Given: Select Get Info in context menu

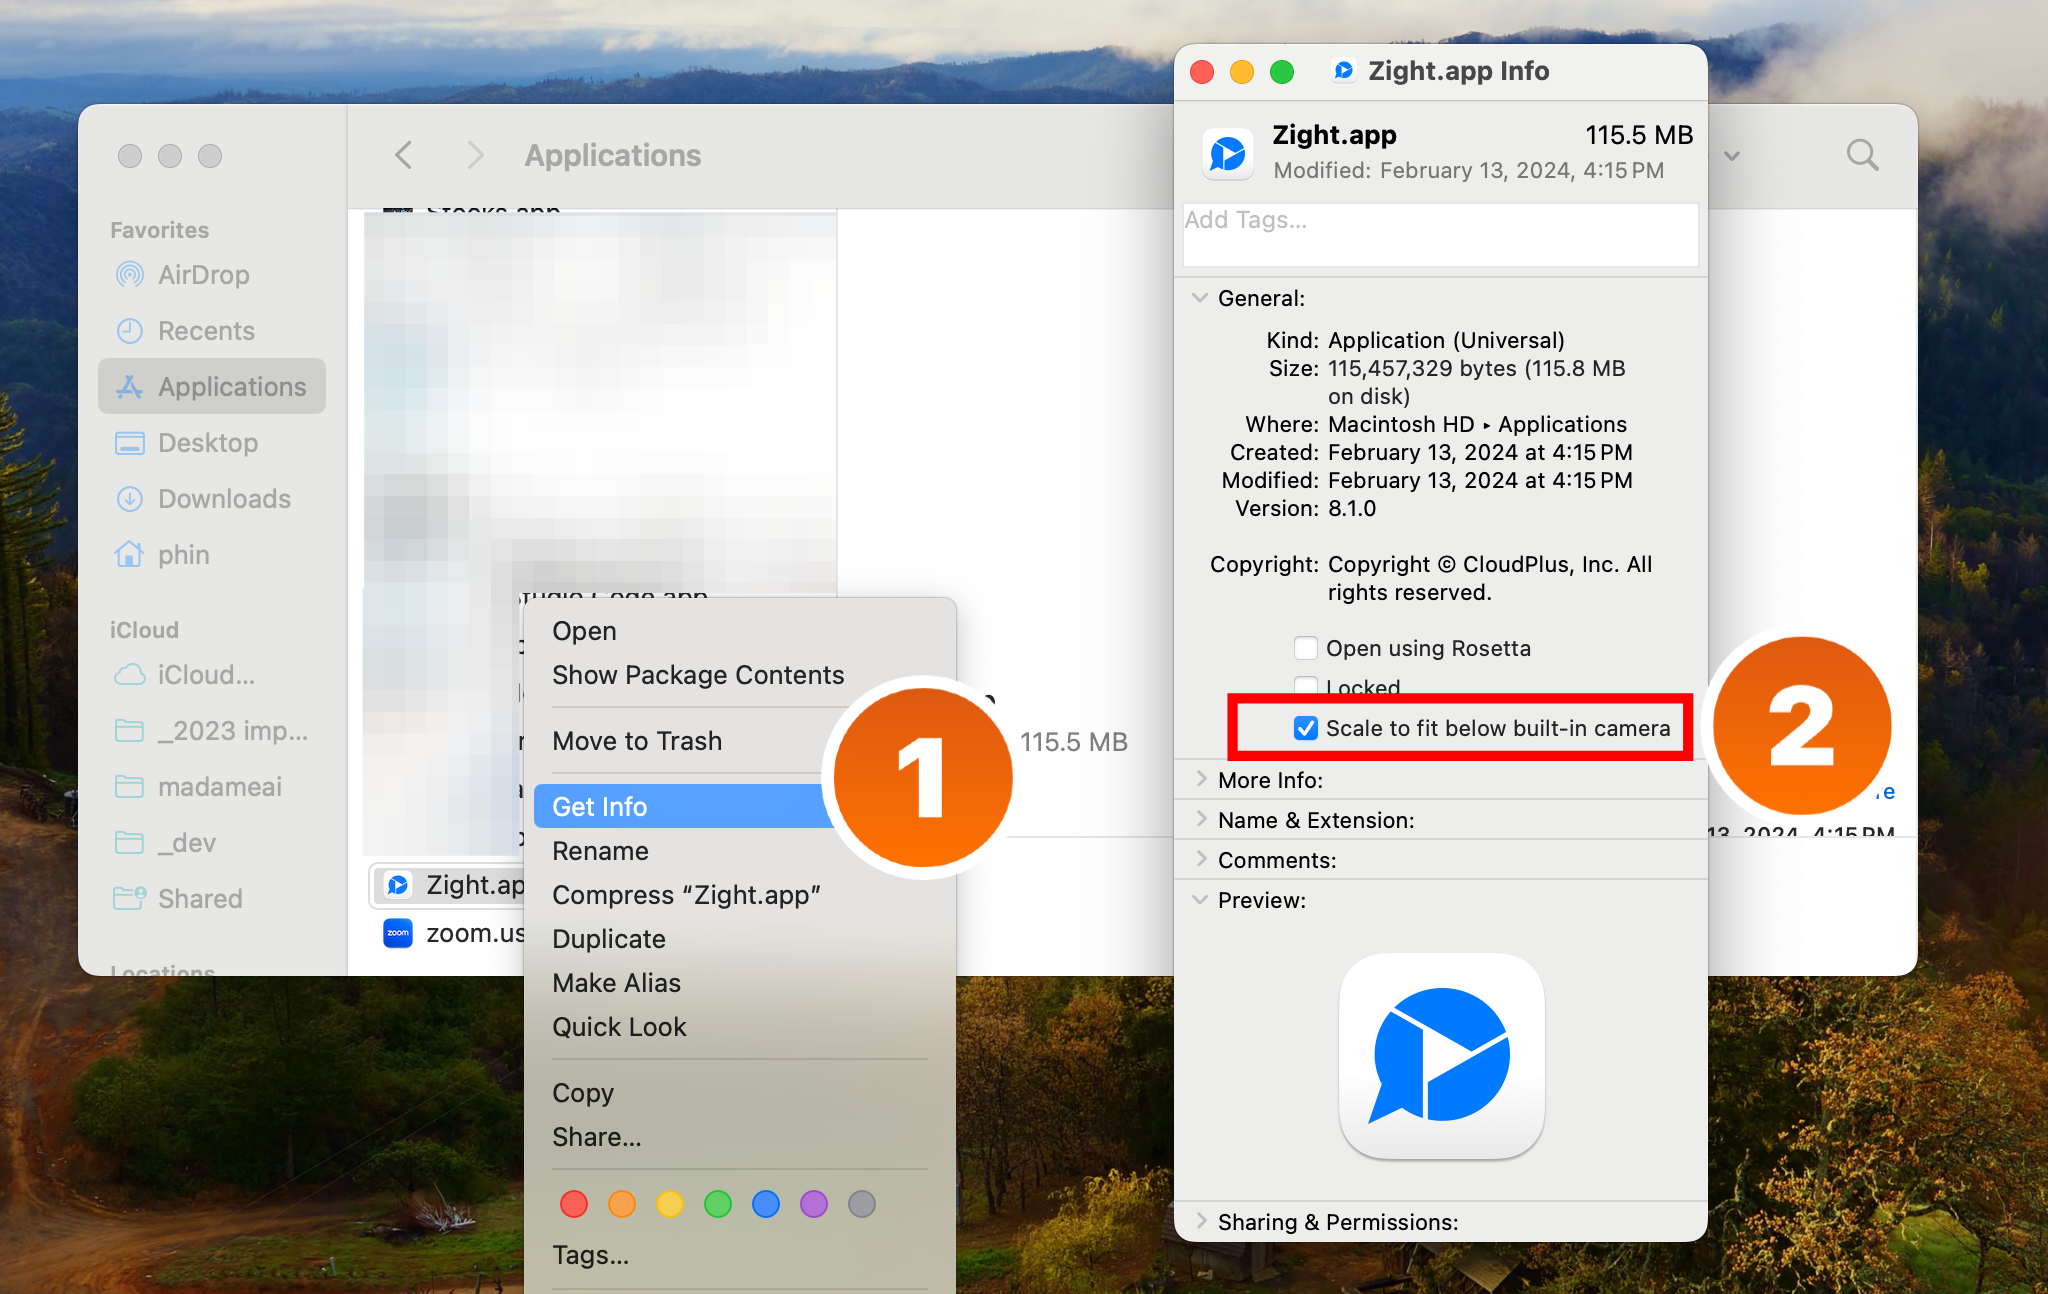Looking at the screenshot, I should [685, 806].
